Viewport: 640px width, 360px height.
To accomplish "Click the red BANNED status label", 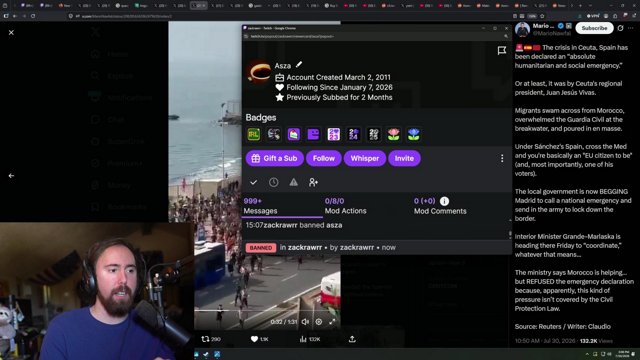I will click(x=260, y=248).
